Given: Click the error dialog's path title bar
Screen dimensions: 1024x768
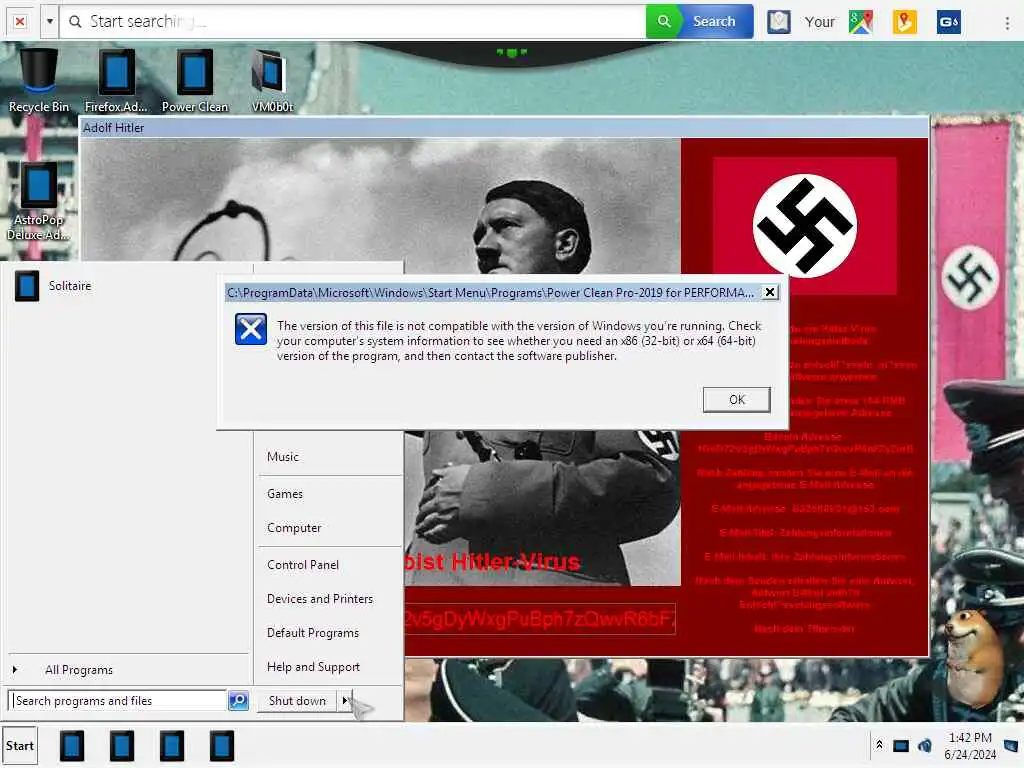Looking at the screenshot, I should [x=490, y=293].
